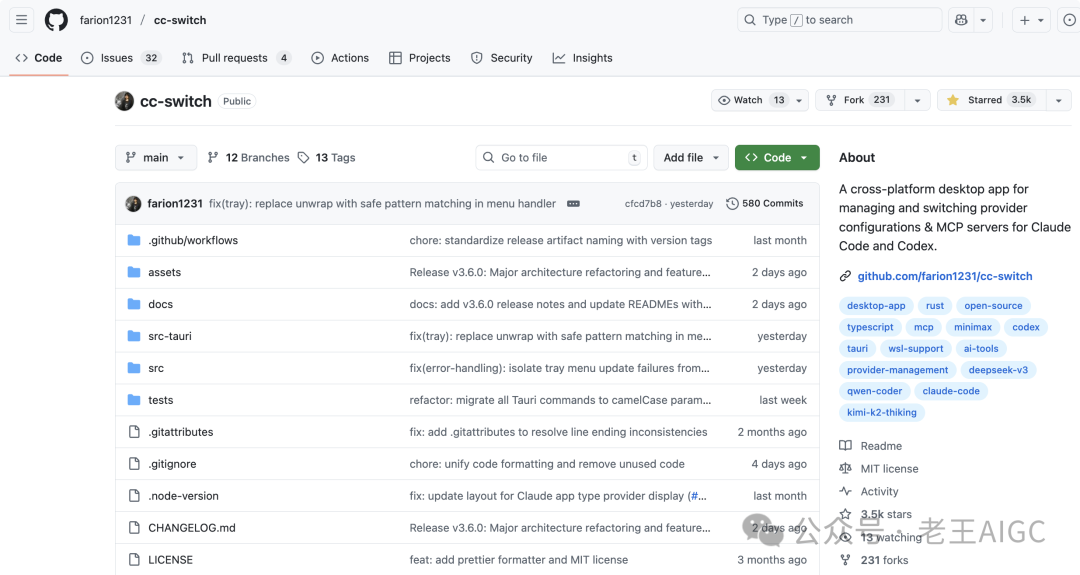Click the Activity pulse icon
Image resolution: width=1080 pixels, height=575 pixels.
click(845, 491)
